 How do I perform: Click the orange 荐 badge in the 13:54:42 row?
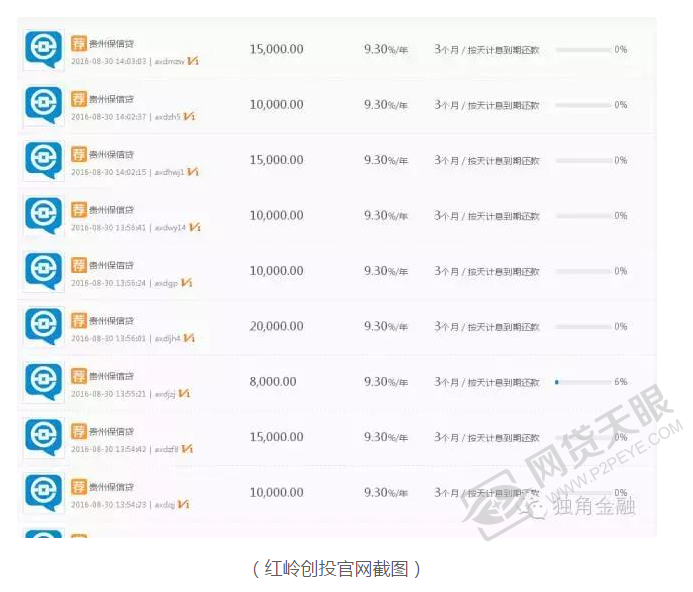[79, 431]
